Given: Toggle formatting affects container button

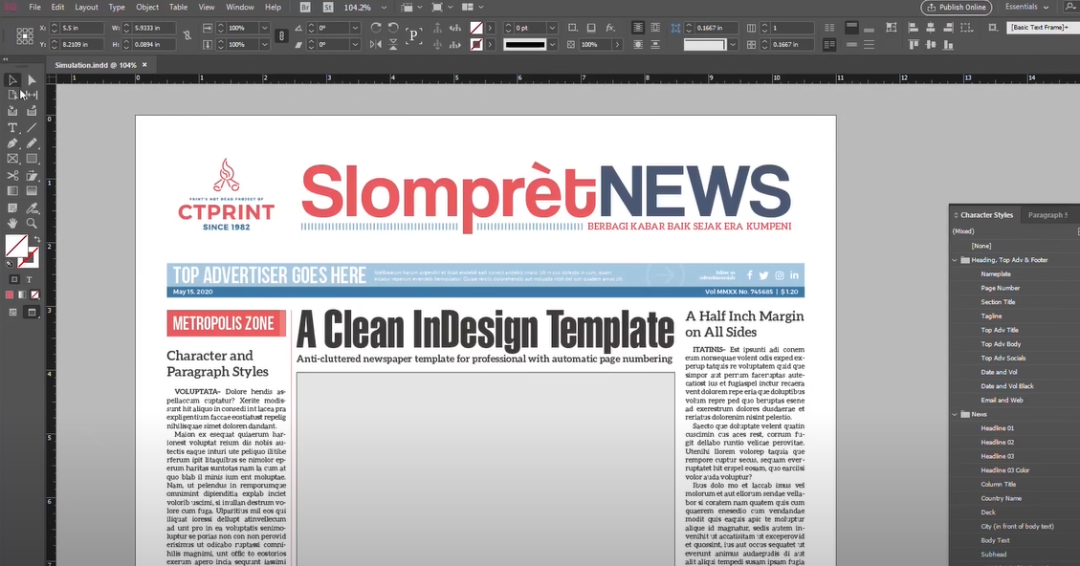Looking at the screenshot, I should coord(14,280).
